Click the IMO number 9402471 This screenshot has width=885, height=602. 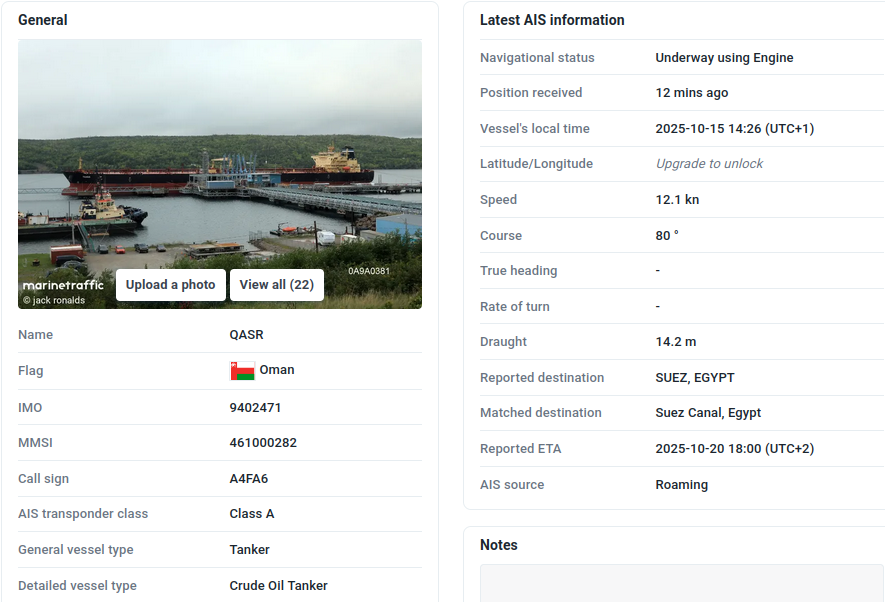(255, 408)
